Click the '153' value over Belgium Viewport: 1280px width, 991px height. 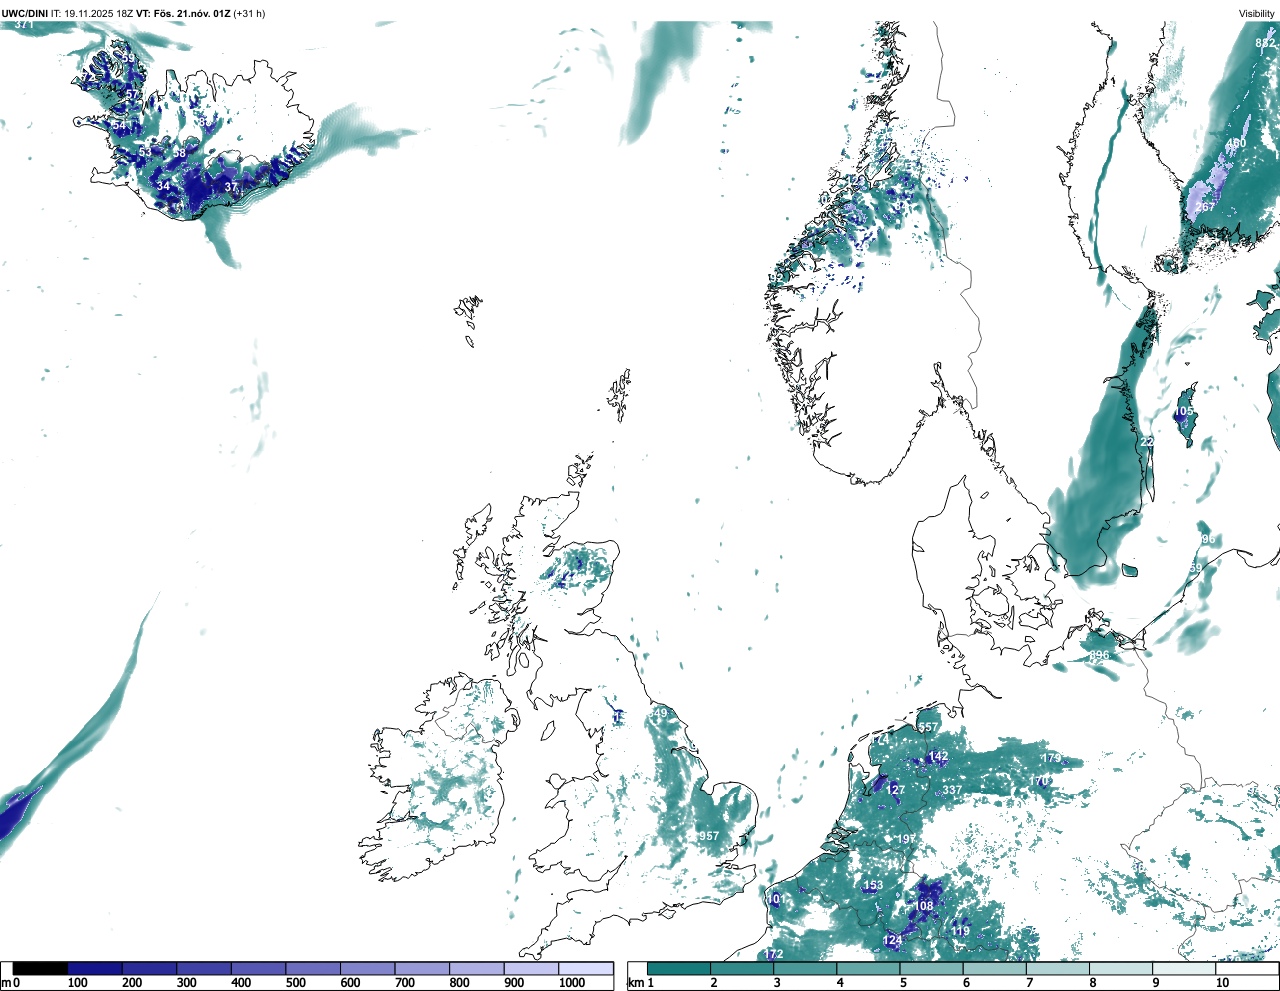coord(873,885)
